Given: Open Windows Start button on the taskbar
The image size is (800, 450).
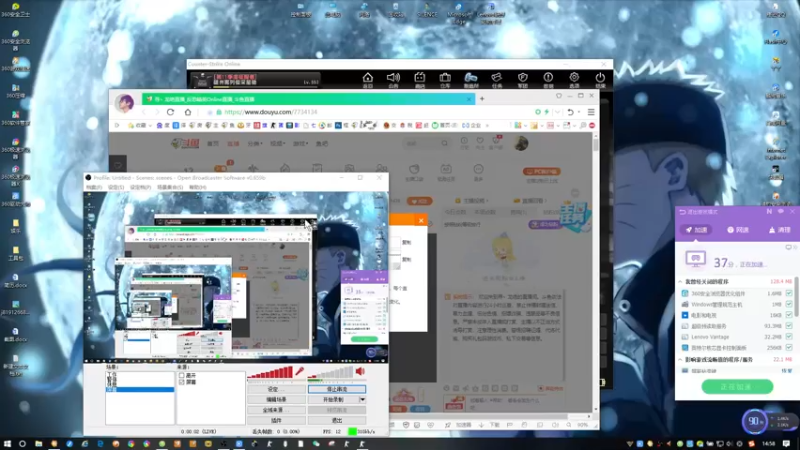Looking at the screenshot, I should [x=7, y=444].
